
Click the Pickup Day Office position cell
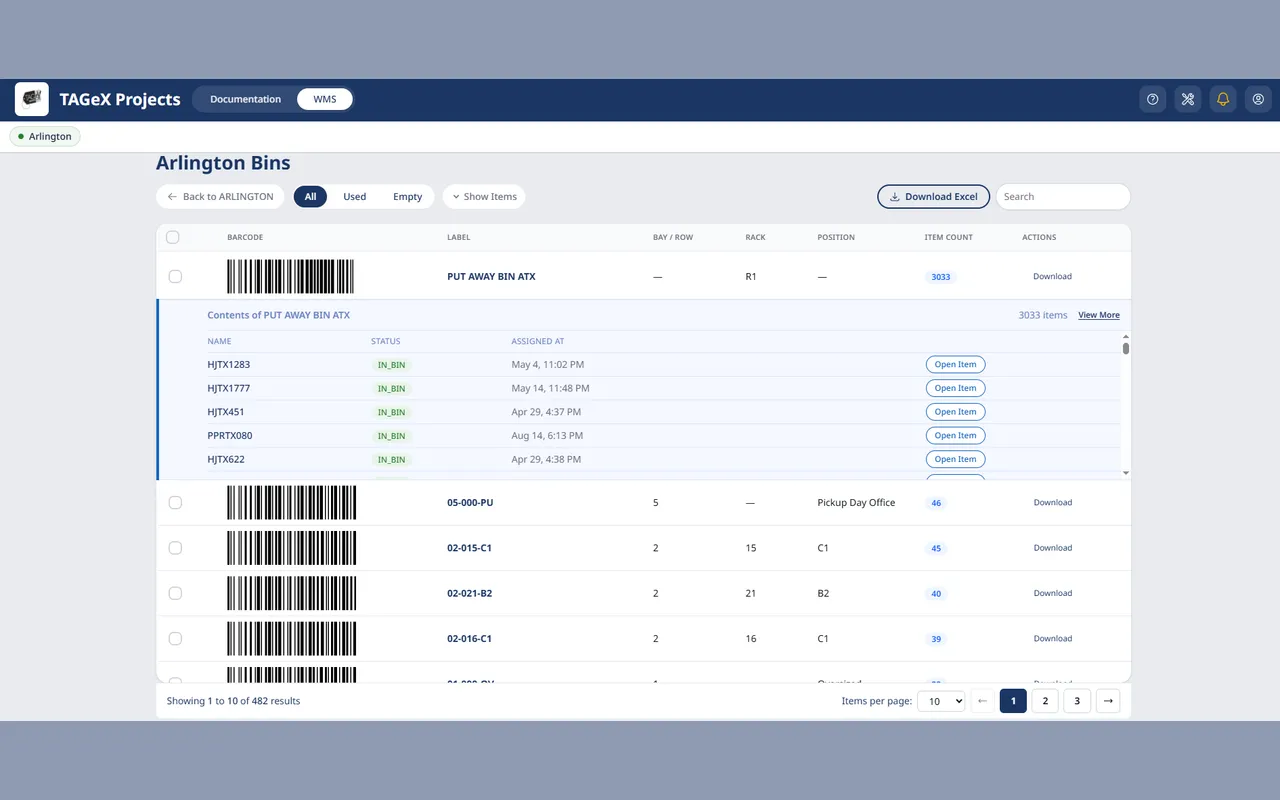click(x=856, y=503)
